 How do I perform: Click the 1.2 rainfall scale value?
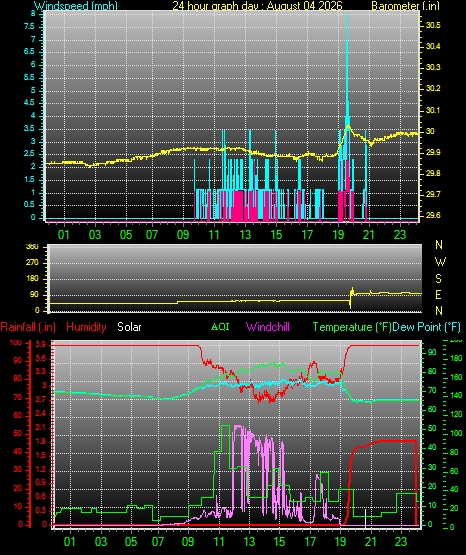click(x=41, y=469)
